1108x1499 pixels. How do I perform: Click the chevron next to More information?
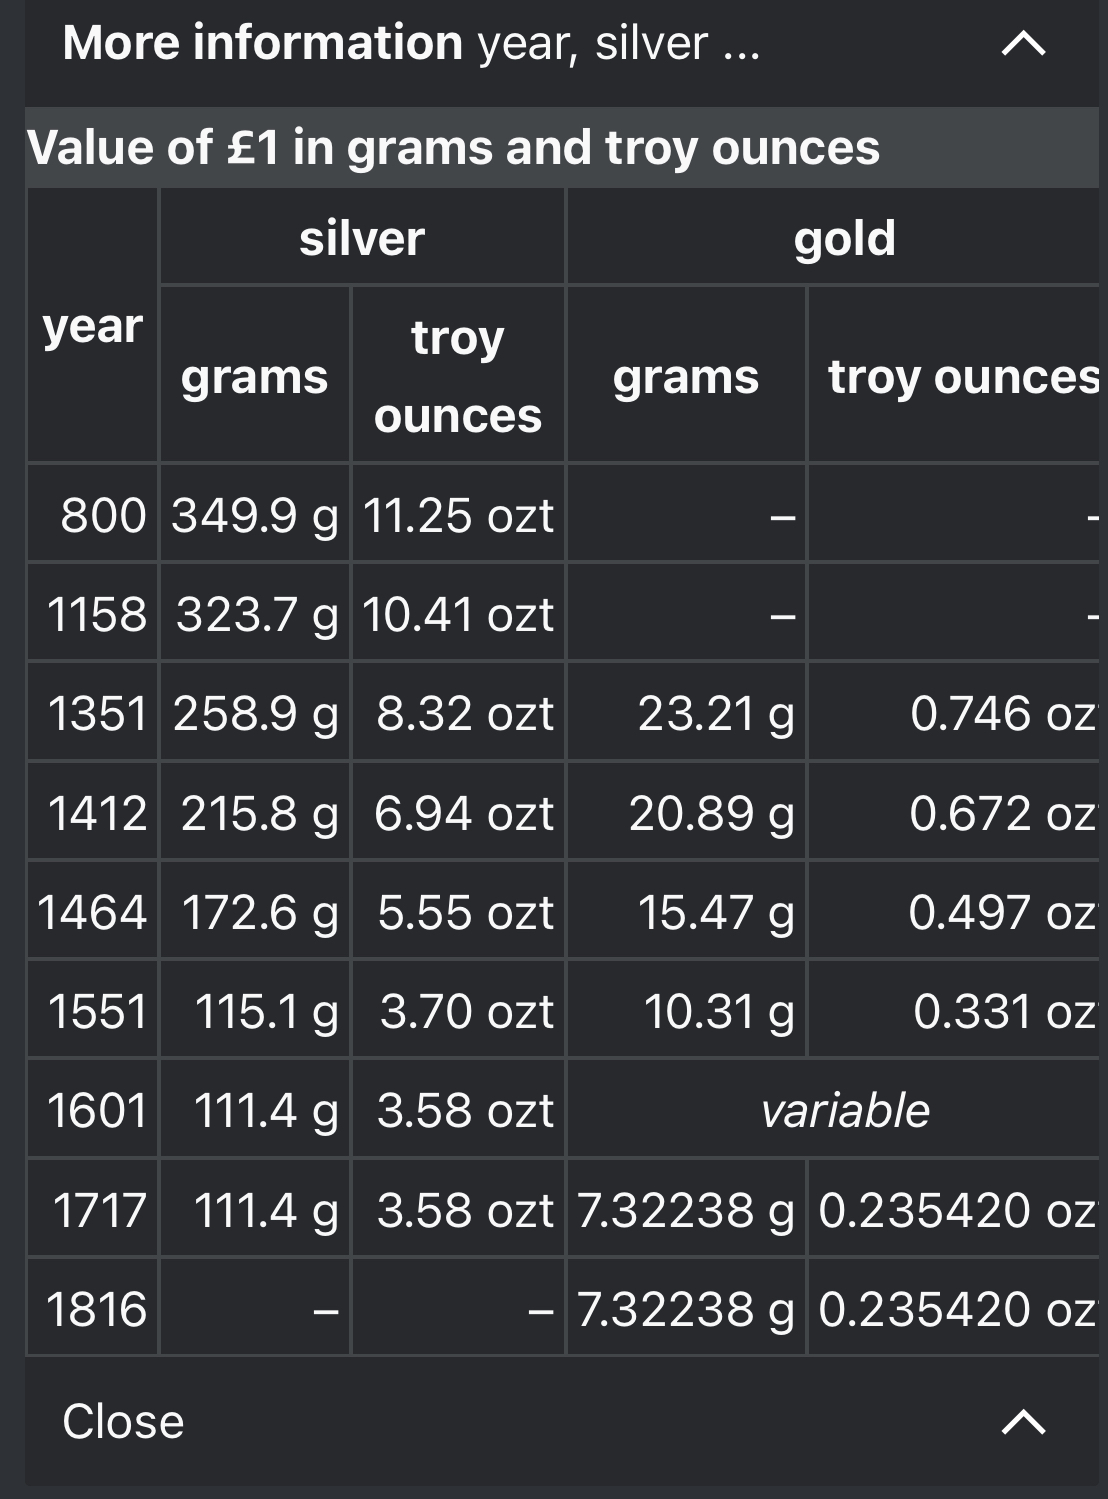point(1023,44)
